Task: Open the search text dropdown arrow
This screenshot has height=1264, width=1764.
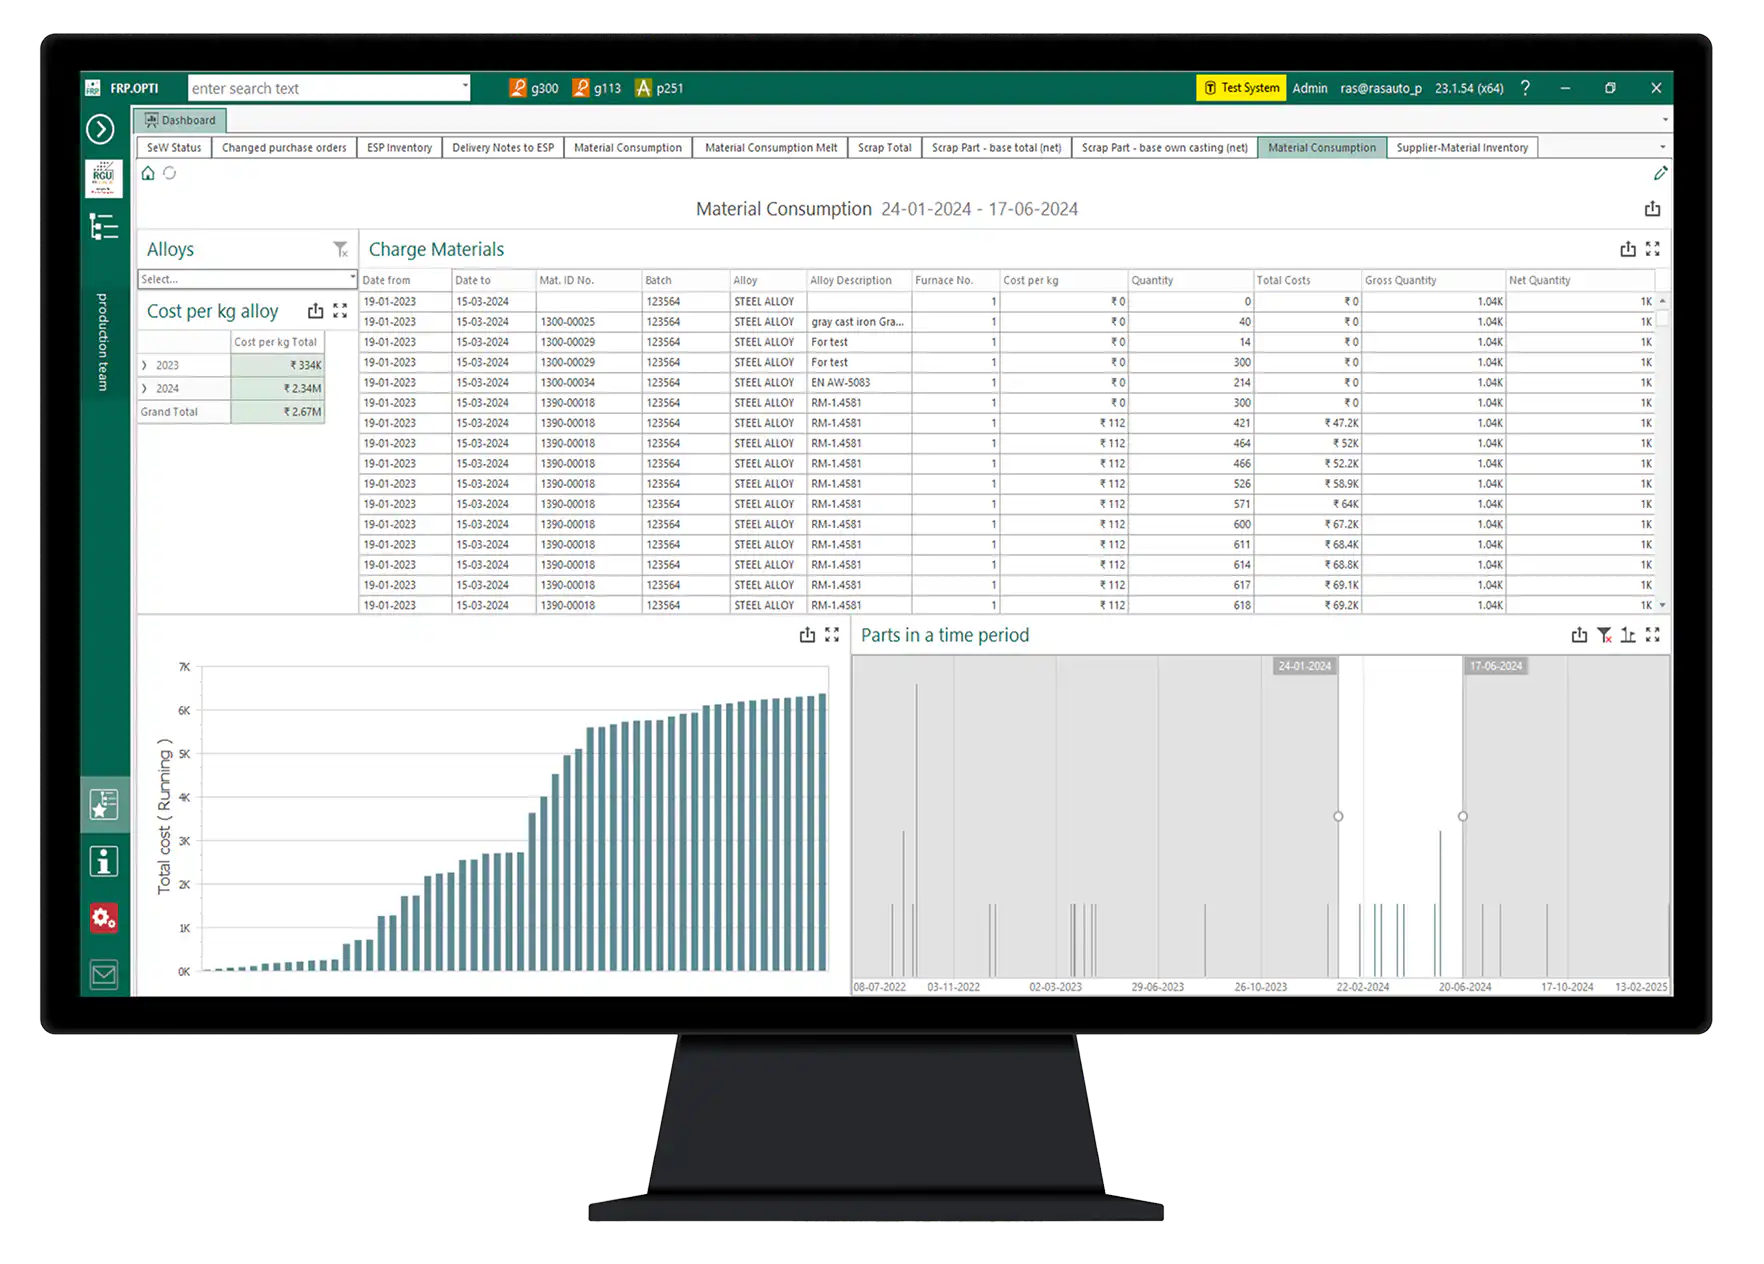Action: click(465, 87)
